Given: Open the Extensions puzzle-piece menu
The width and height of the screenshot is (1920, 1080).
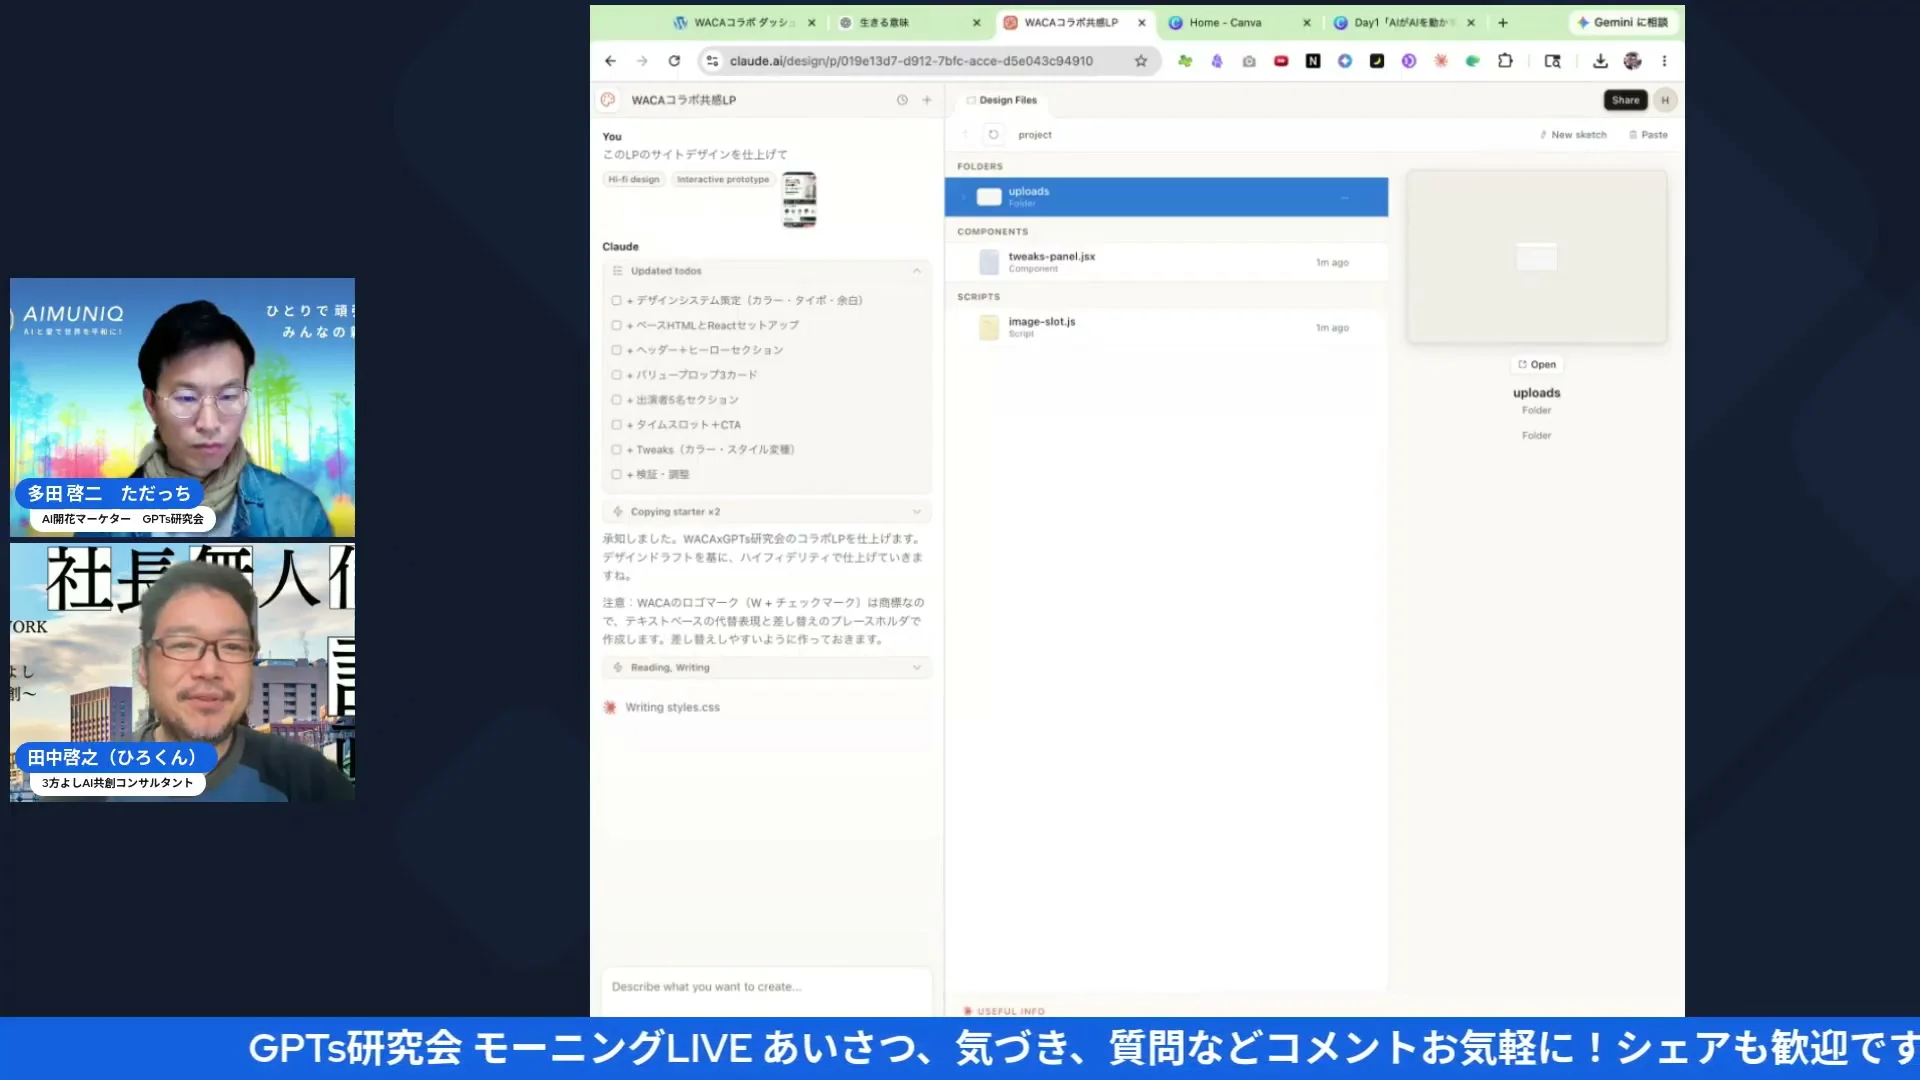Looking at the screenshot, I should tap(1505, 61).
